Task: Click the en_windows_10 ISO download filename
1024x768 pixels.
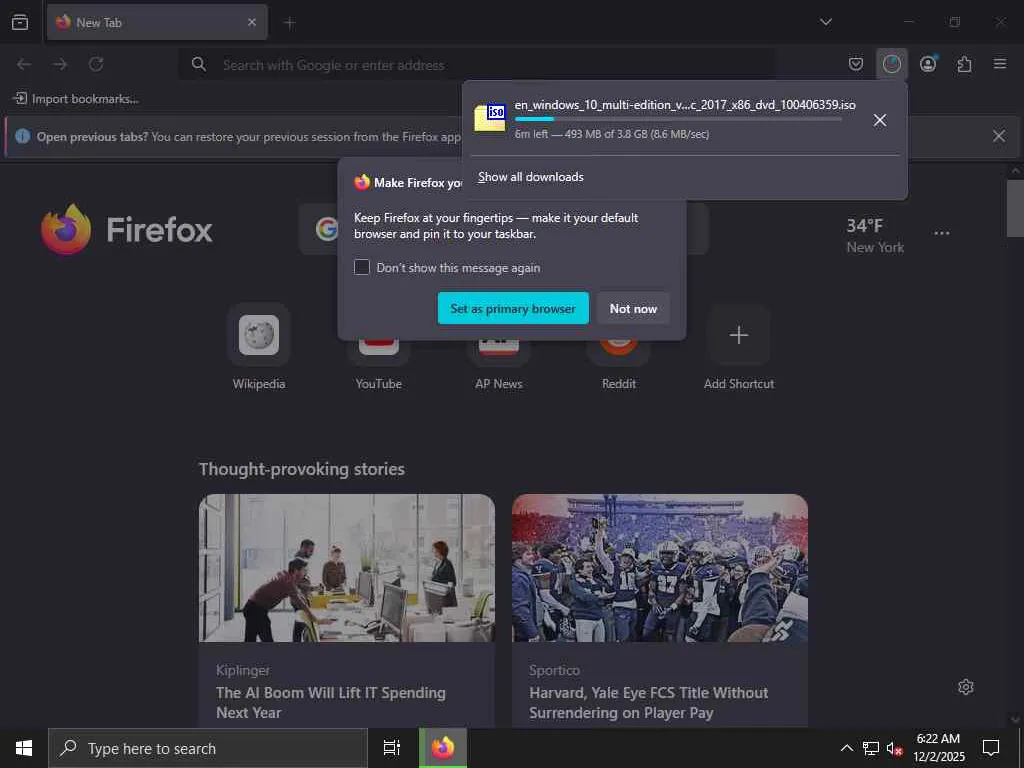Action: click(685, 104)
